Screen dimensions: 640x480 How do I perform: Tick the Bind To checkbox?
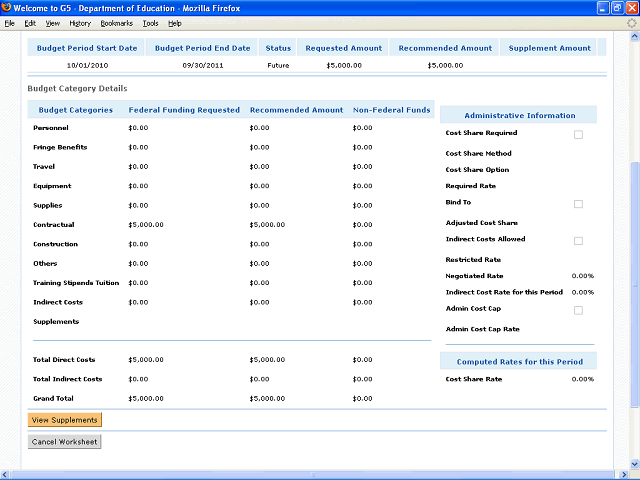click(578, 204)
